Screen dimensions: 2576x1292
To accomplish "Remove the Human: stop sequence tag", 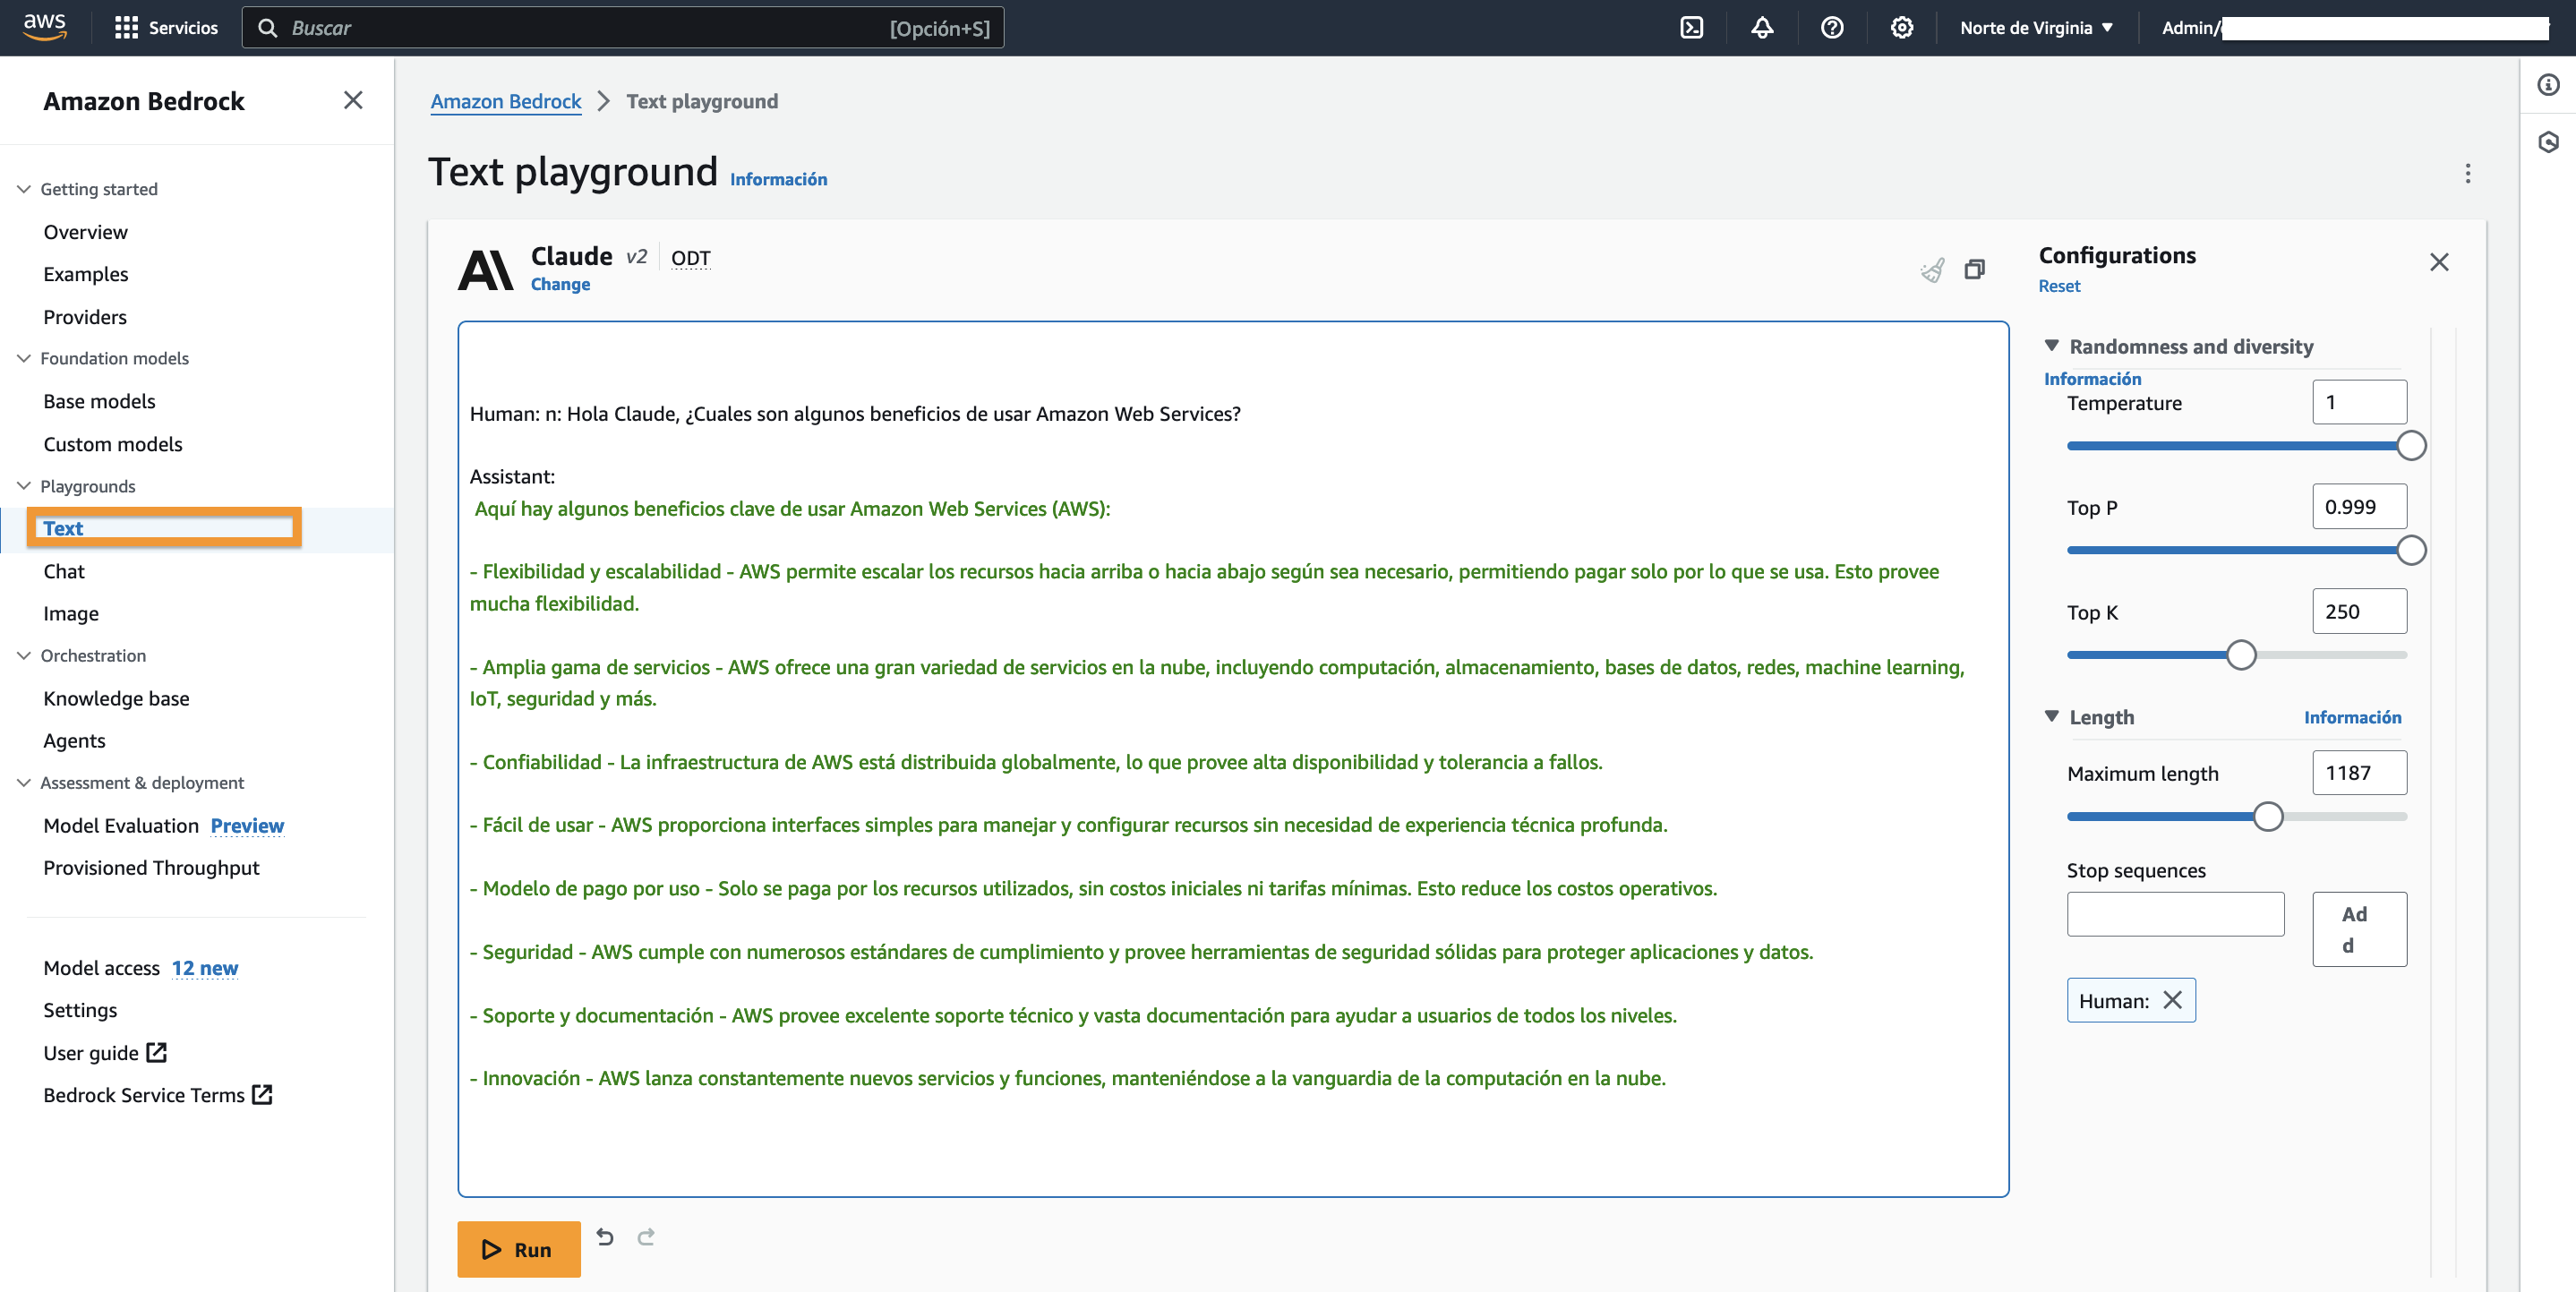I will pyautogui.click(x=2172, y=1000).
